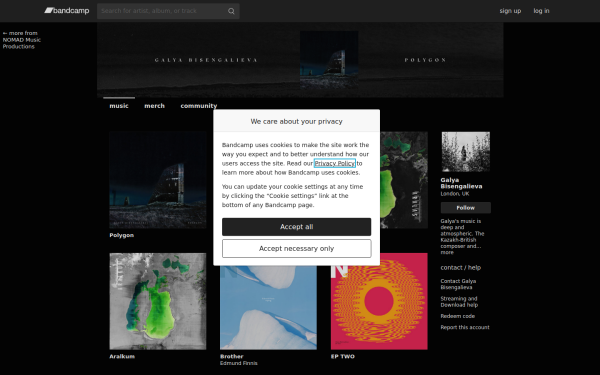Open the green album cover behind the dialog
This screenshot has width=600, height=375.
(404, 180)
